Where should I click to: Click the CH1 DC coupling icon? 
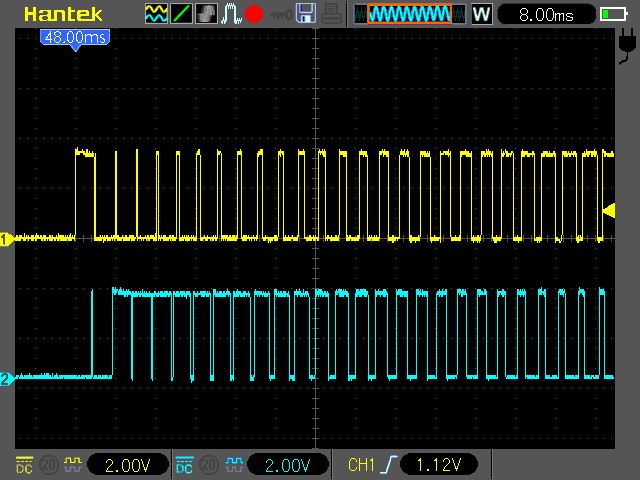(x=24, y=464)
